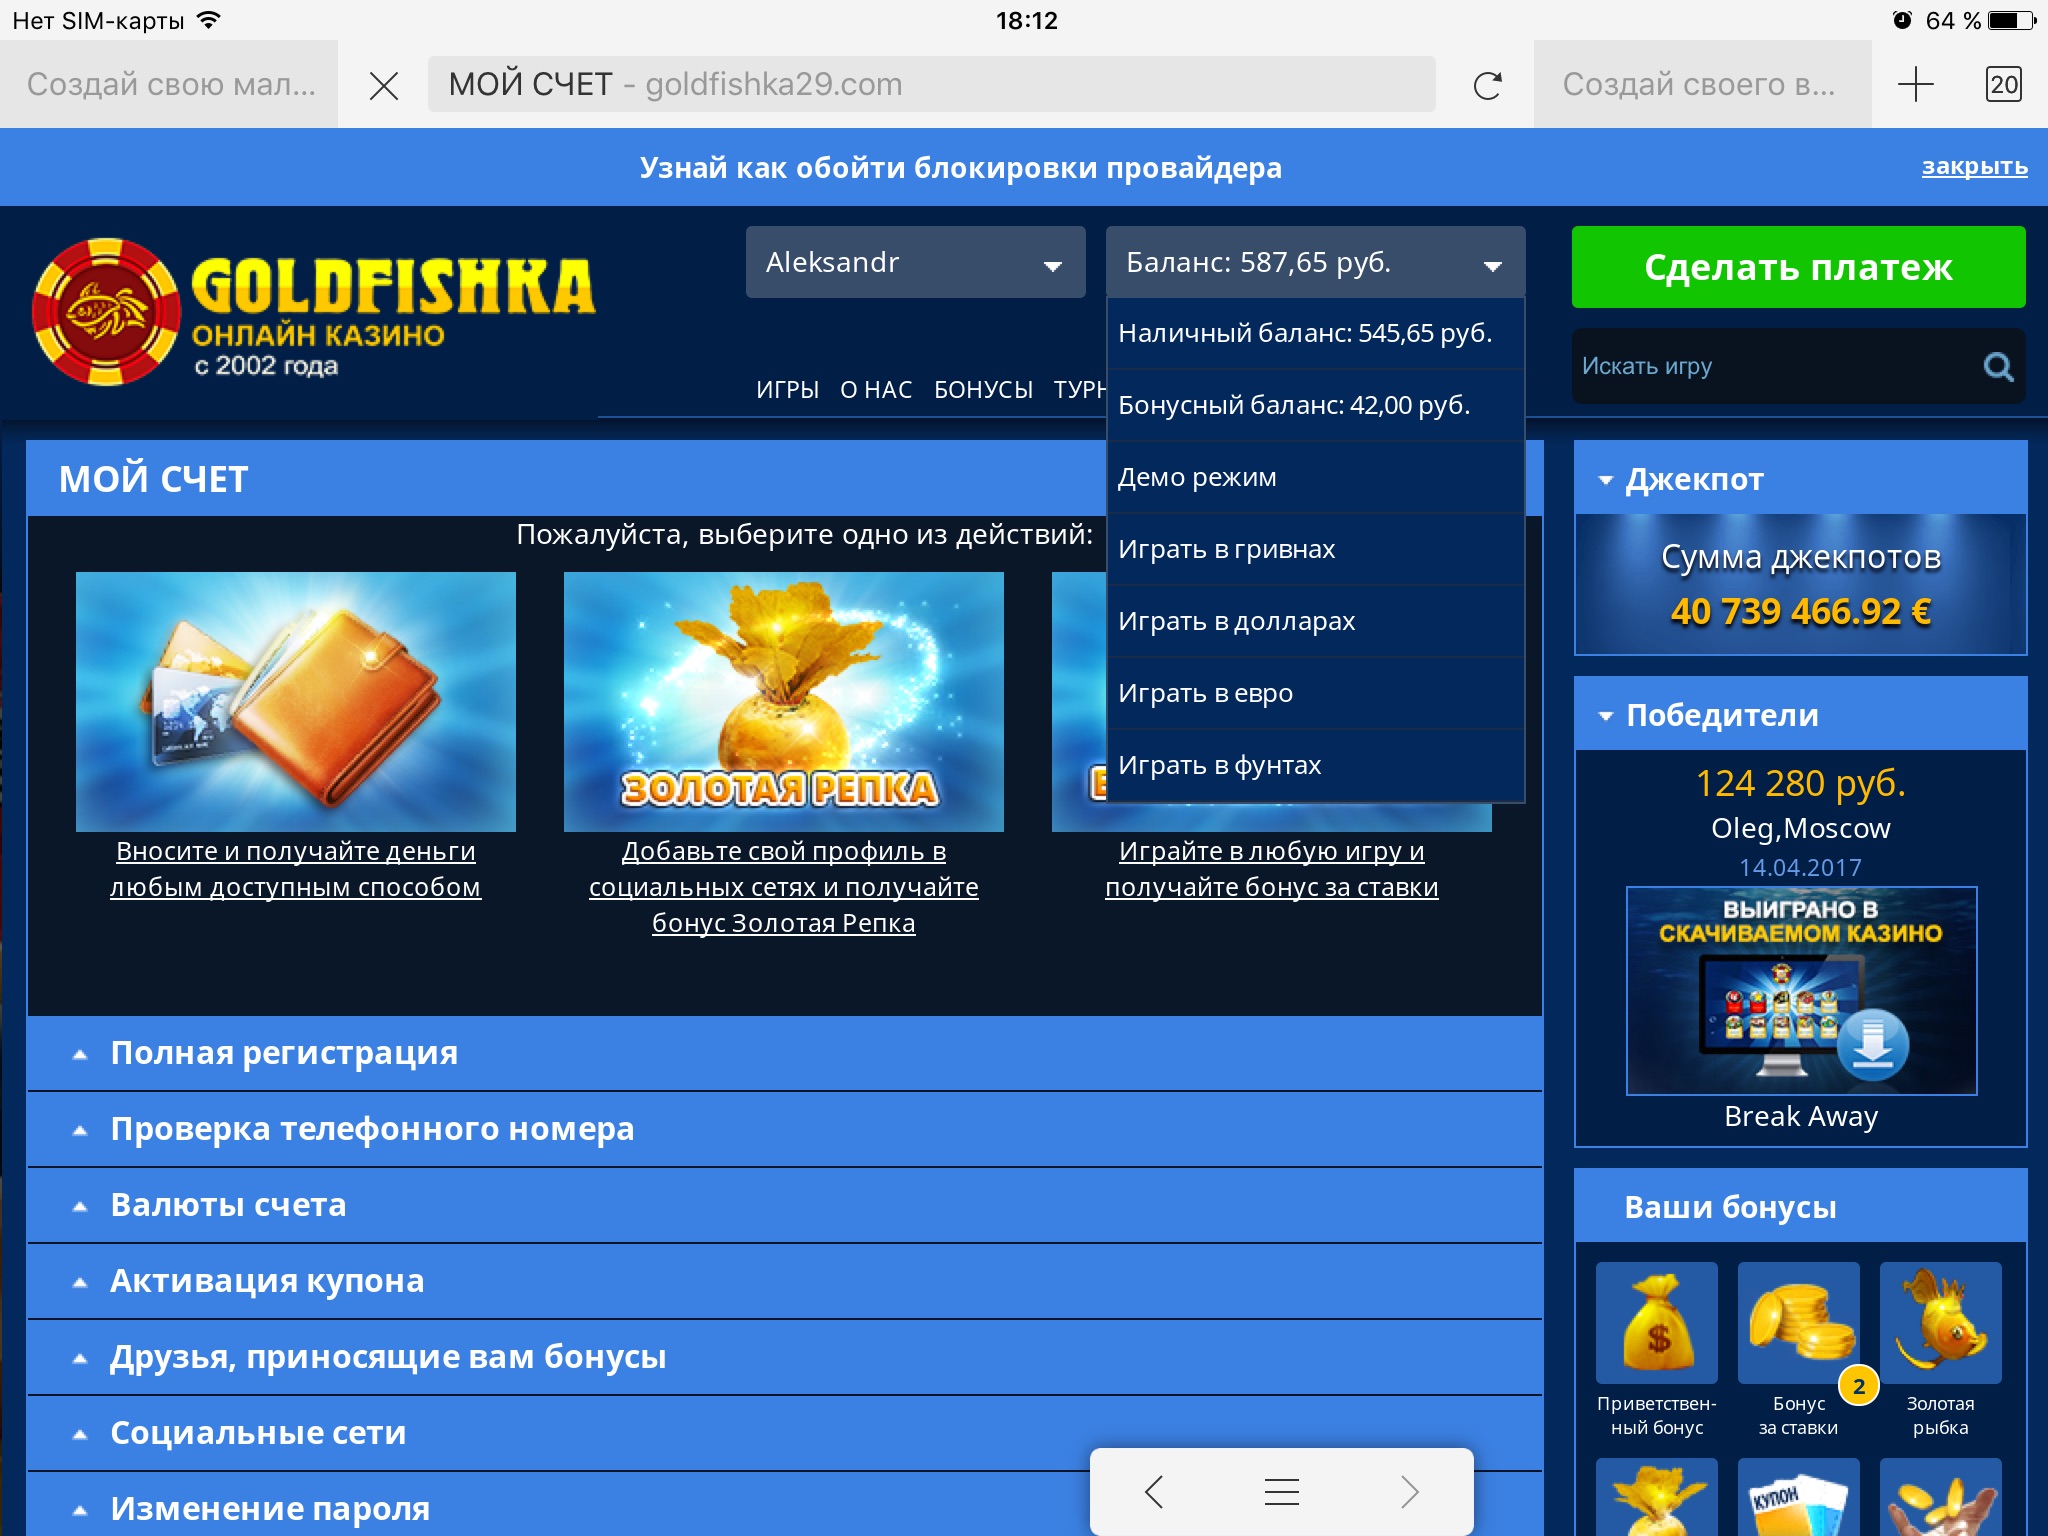Collapse the balance dropdown showing 587,65 руб.
Image resolution: width=2048 pixels, height=1536 pixels.
coord(1314,262)
